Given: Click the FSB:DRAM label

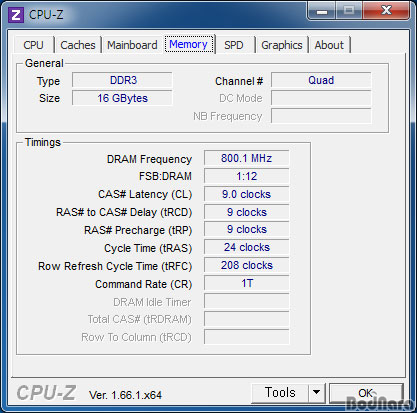Looking at the screenshot, I should click(165, 176).
